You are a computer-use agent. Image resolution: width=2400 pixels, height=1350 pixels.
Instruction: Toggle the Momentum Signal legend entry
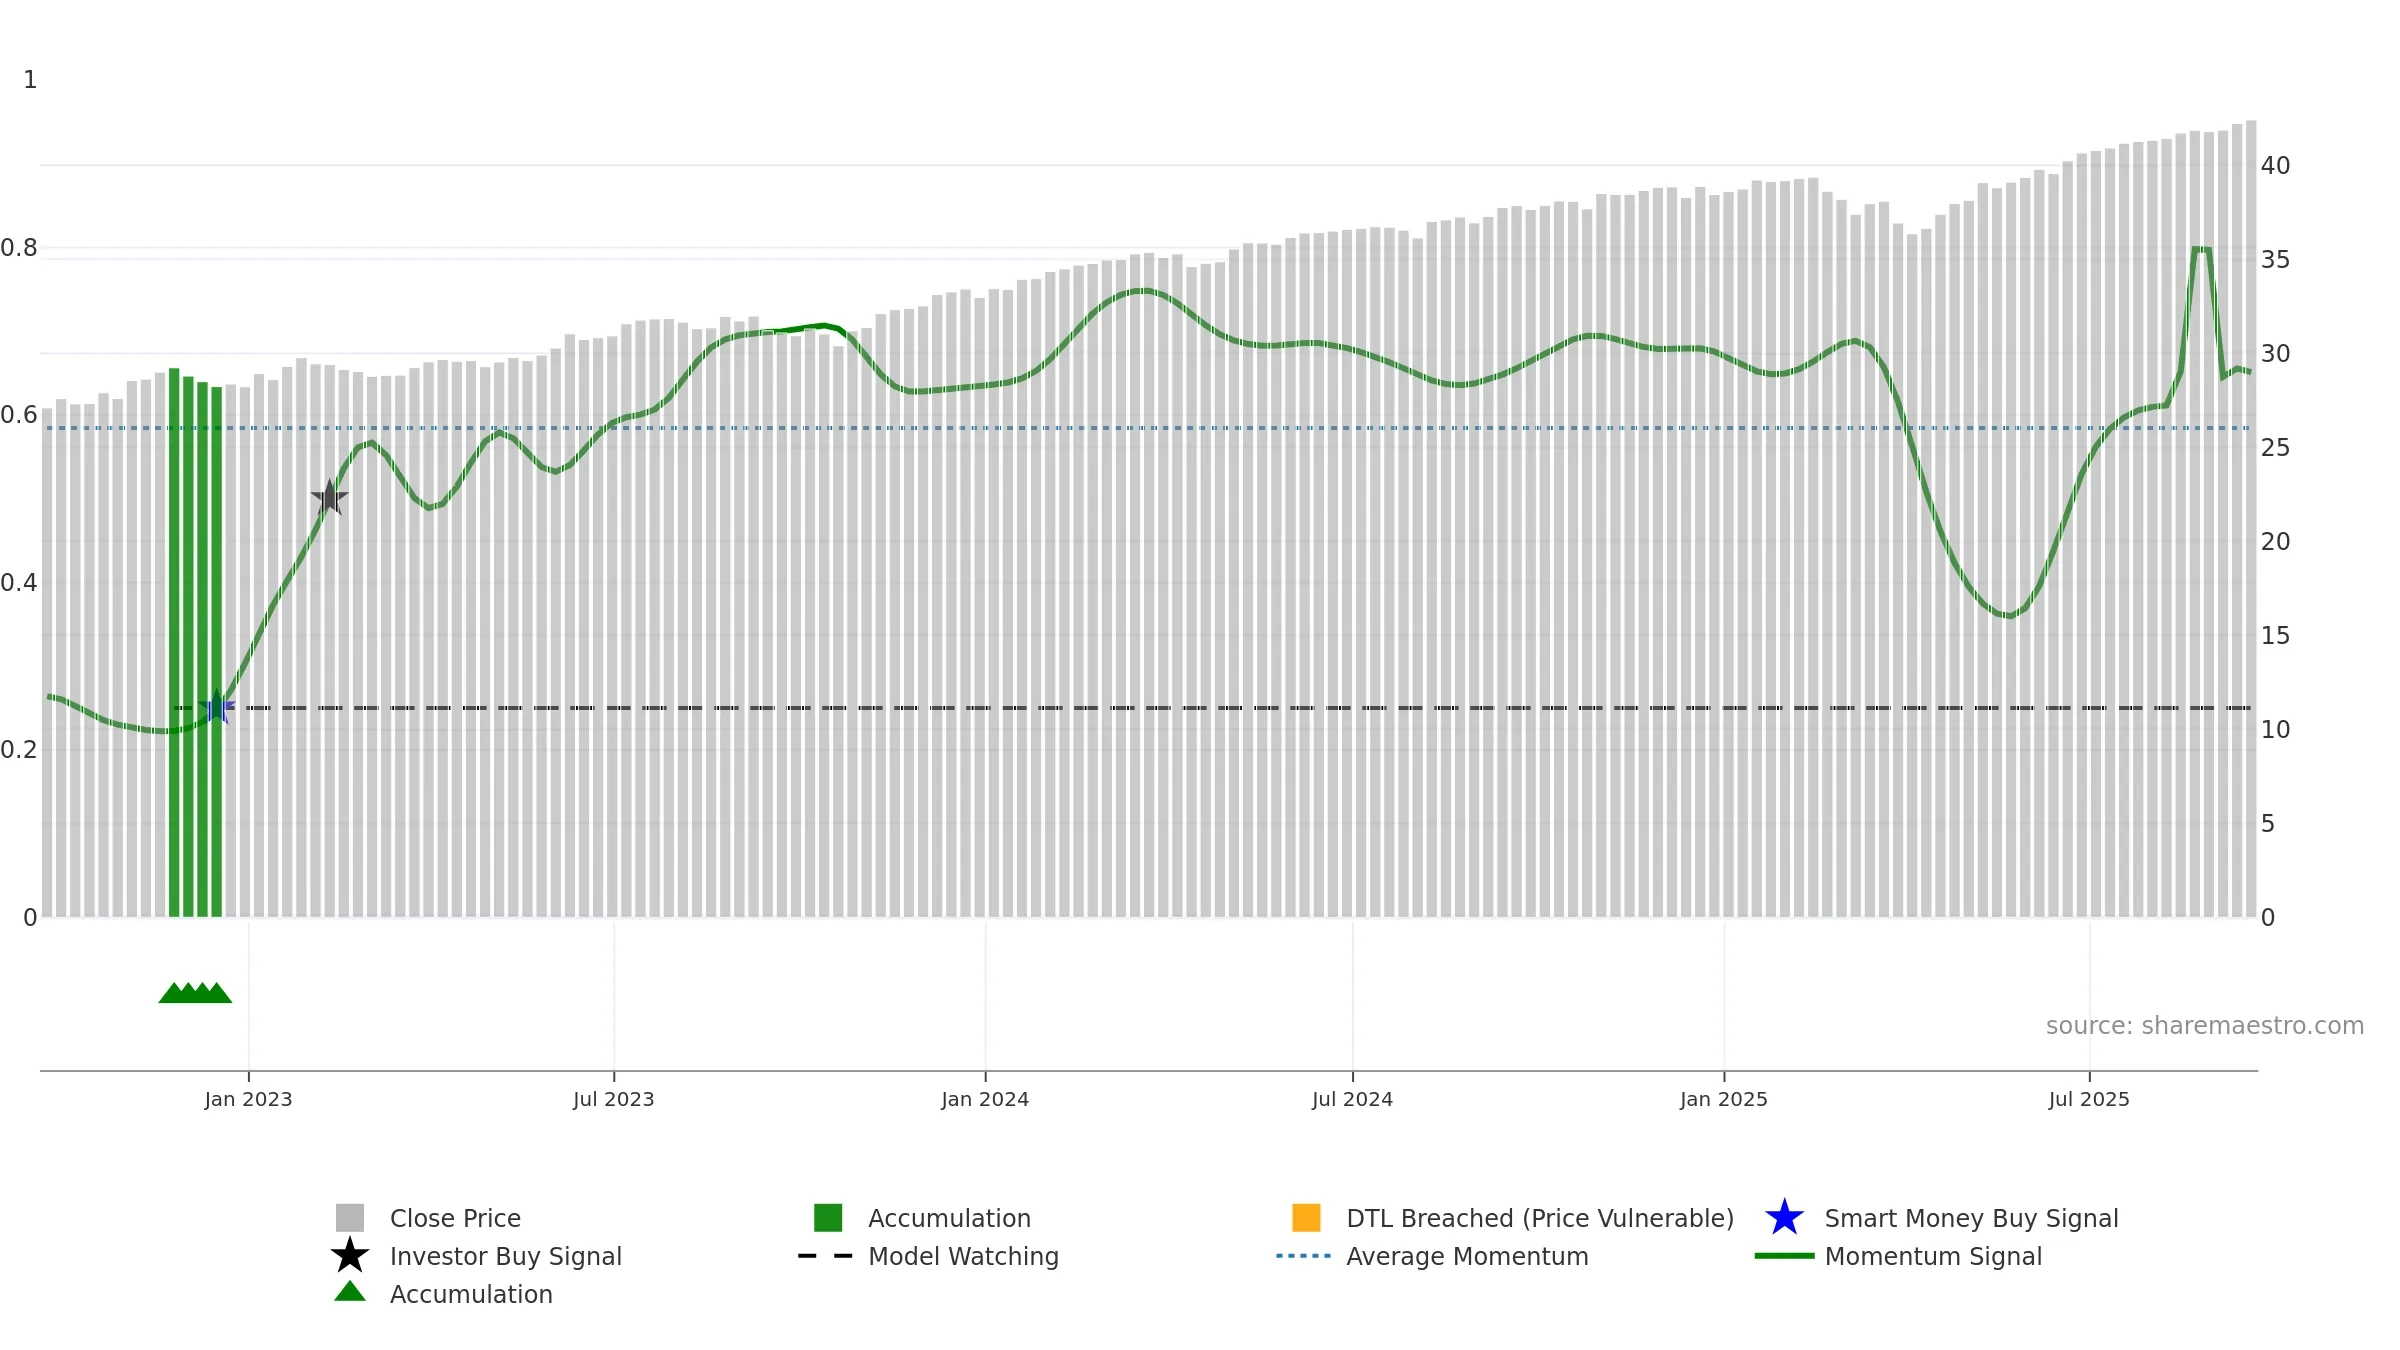coord(1898,1256)
